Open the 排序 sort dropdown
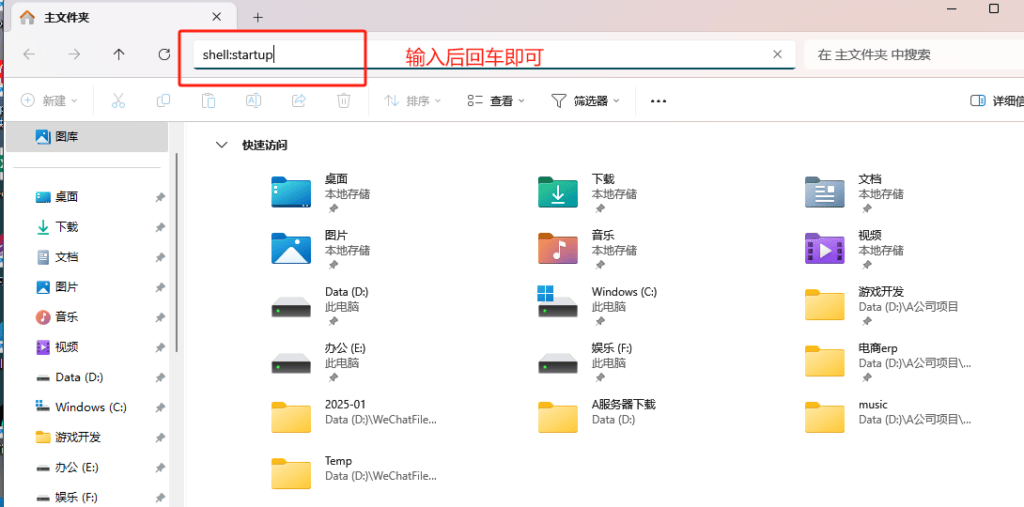 pyautogui.click(x=412, y=101)
